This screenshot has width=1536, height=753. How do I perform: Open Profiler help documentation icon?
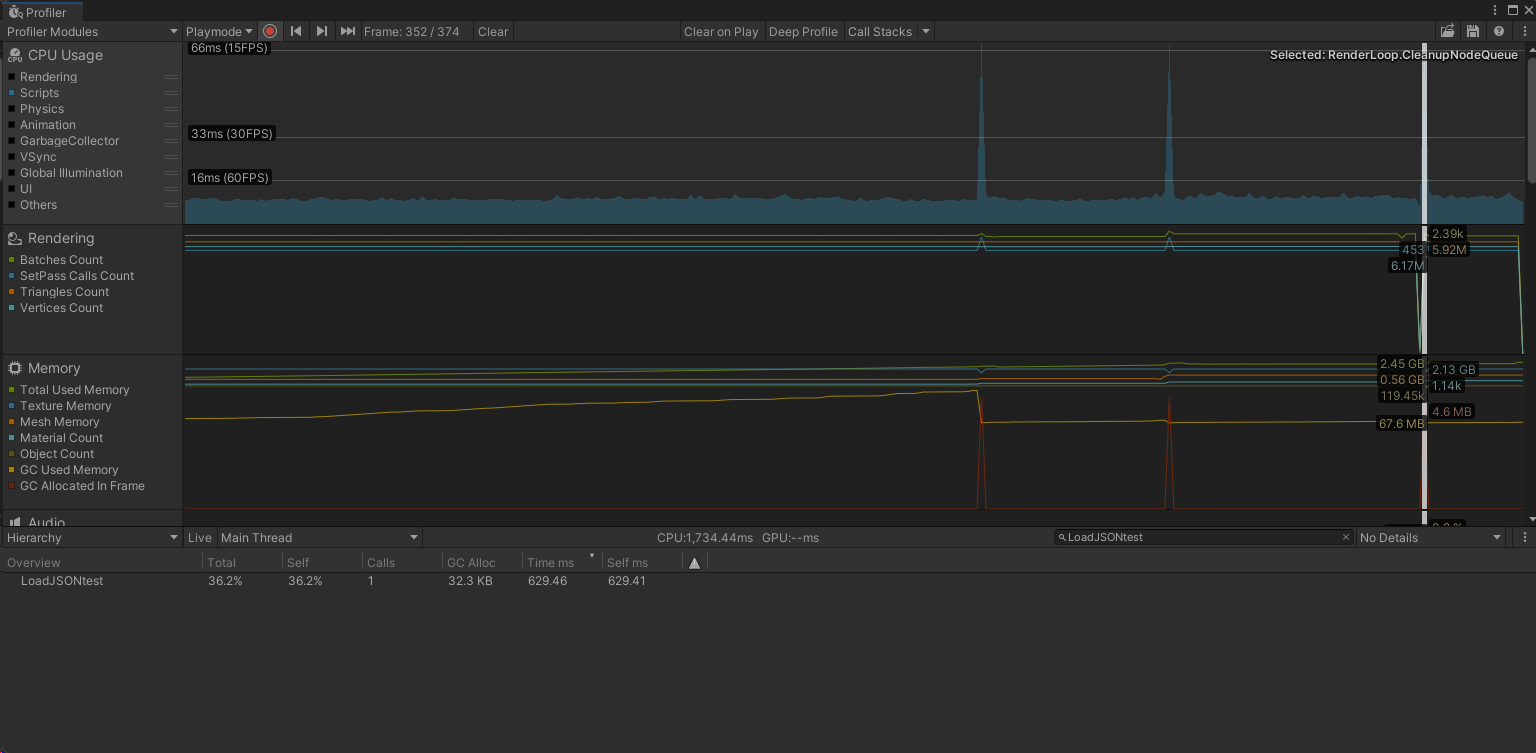(x=1499, y=31)
